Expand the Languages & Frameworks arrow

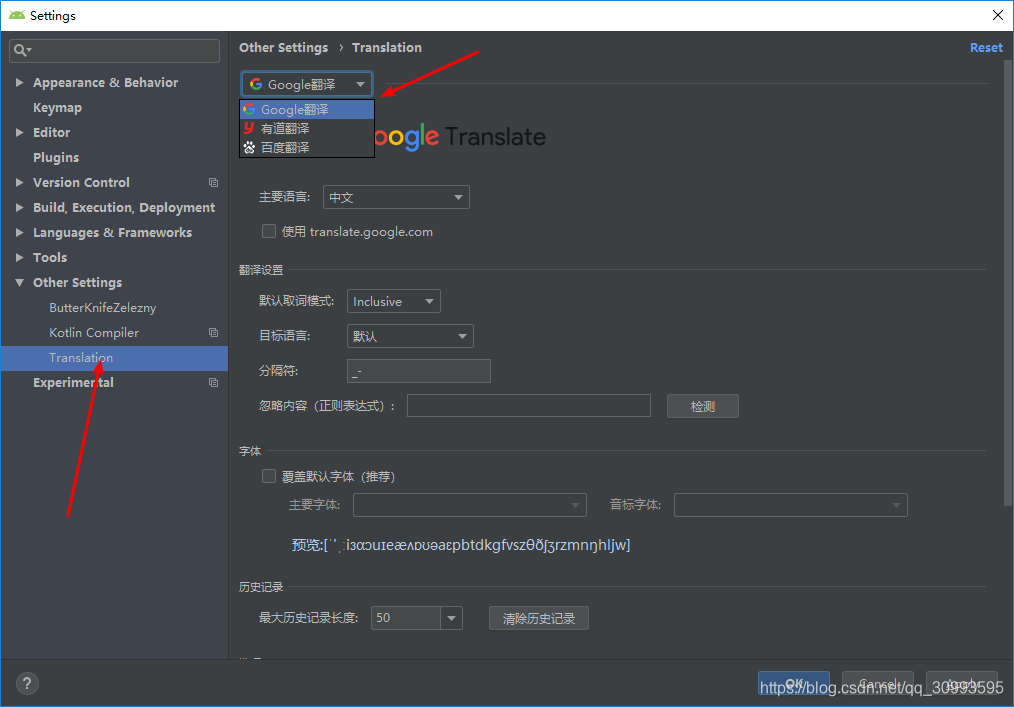19,232
